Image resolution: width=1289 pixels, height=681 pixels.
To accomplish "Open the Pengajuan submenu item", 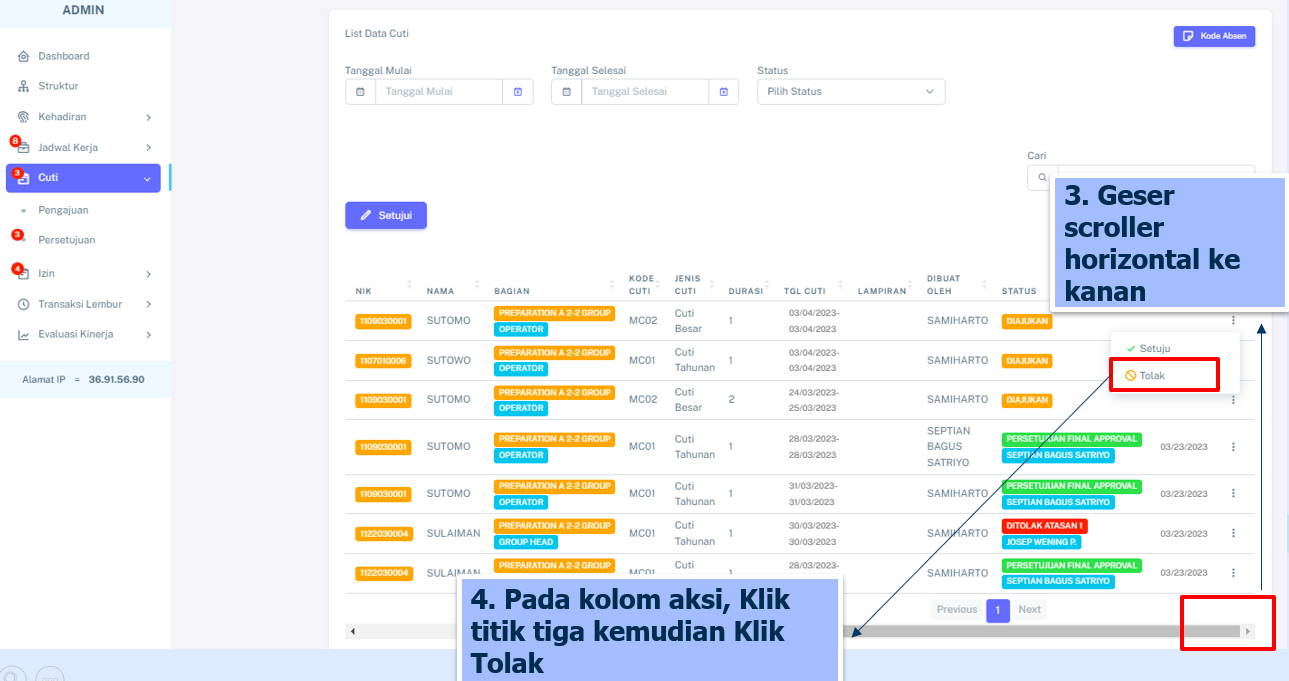I will coord(63,210).
